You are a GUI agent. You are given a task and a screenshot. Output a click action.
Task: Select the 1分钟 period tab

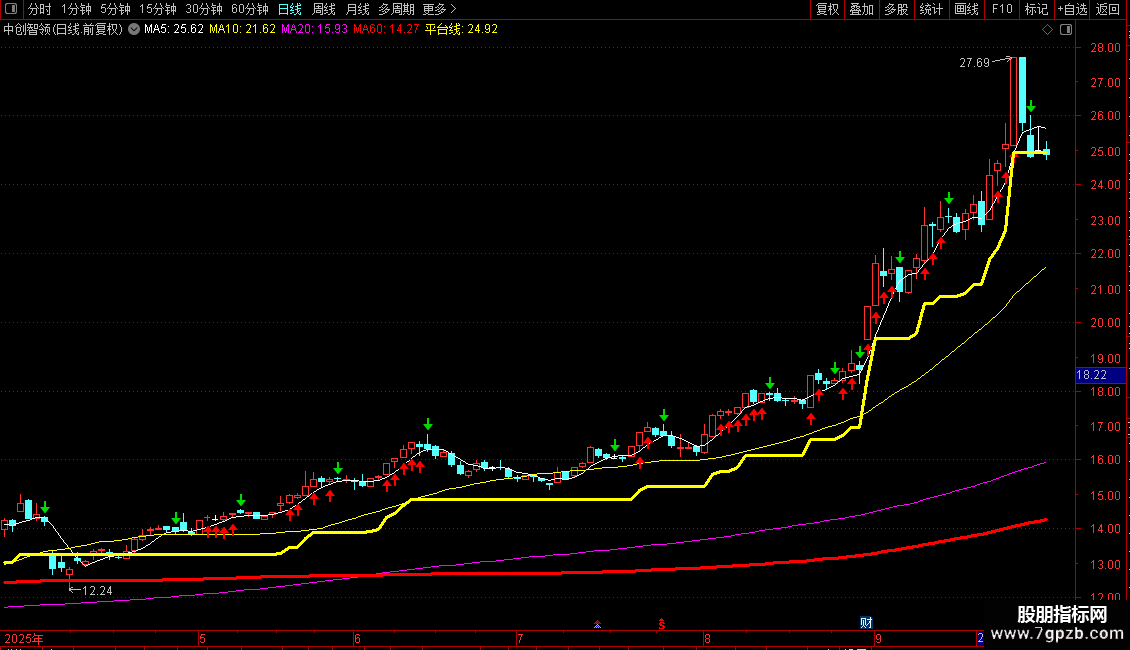coord(76,9)
